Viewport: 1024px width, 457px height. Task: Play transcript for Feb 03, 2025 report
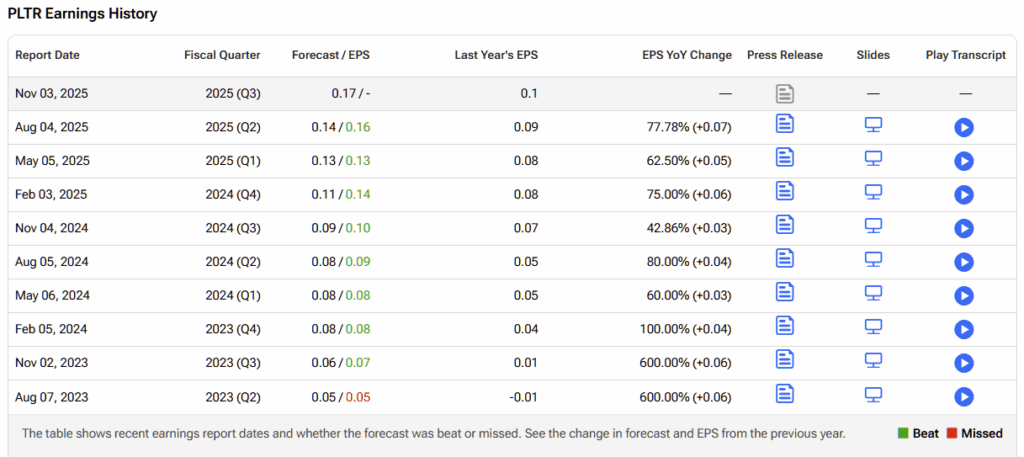coord(964,195)
